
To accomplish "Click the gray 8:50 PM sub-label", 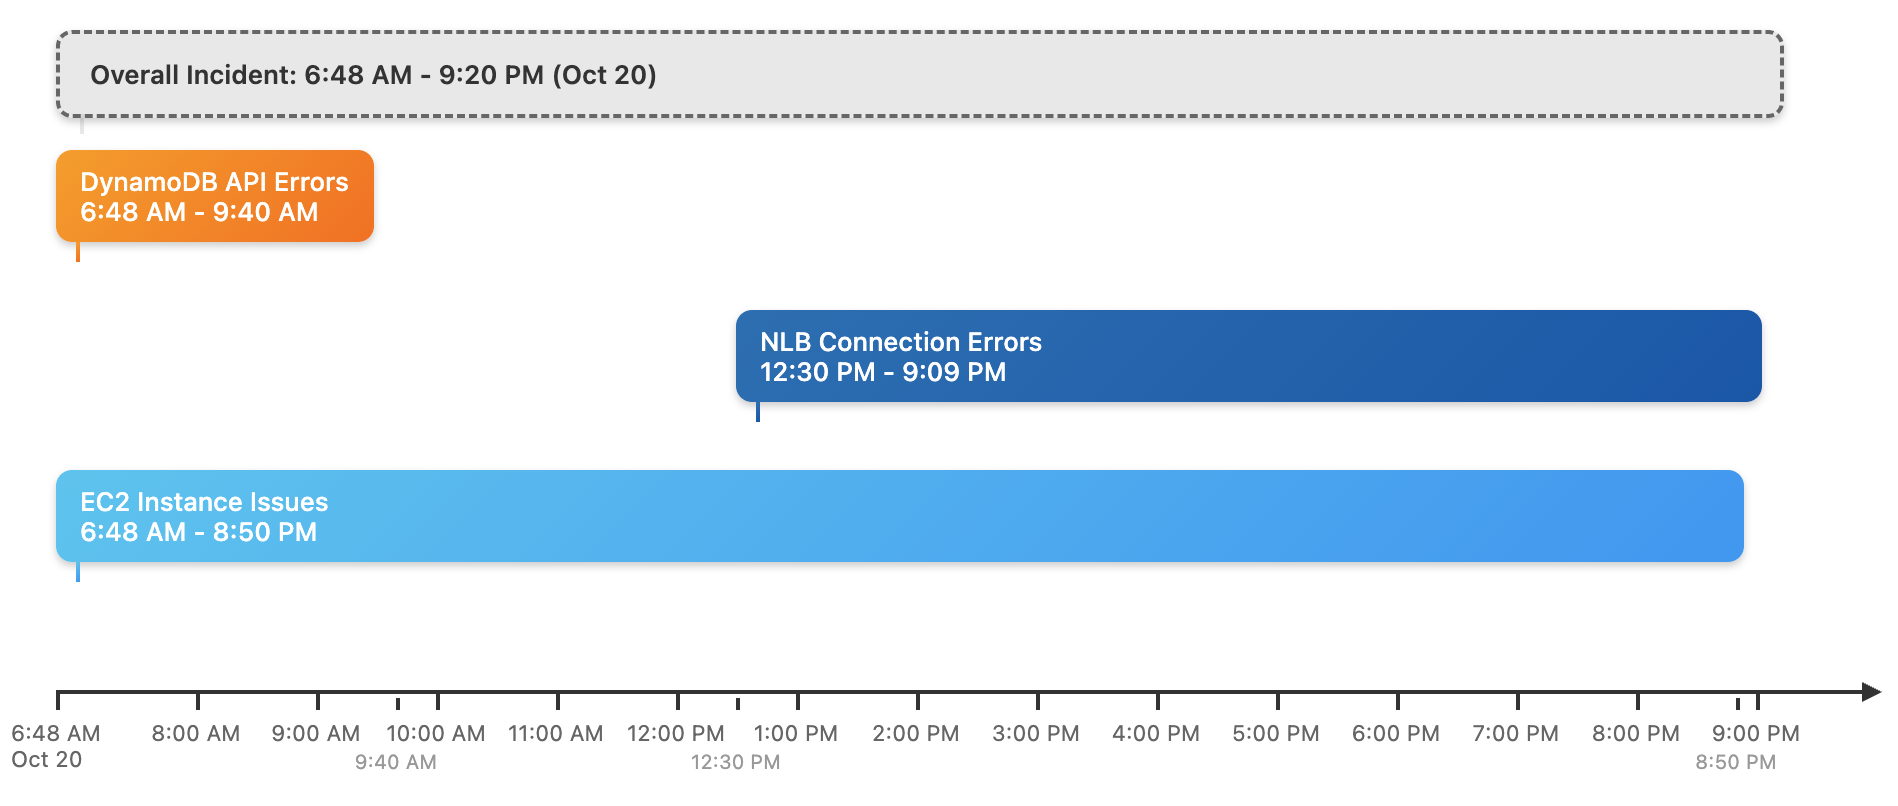I will (1736, 762).
